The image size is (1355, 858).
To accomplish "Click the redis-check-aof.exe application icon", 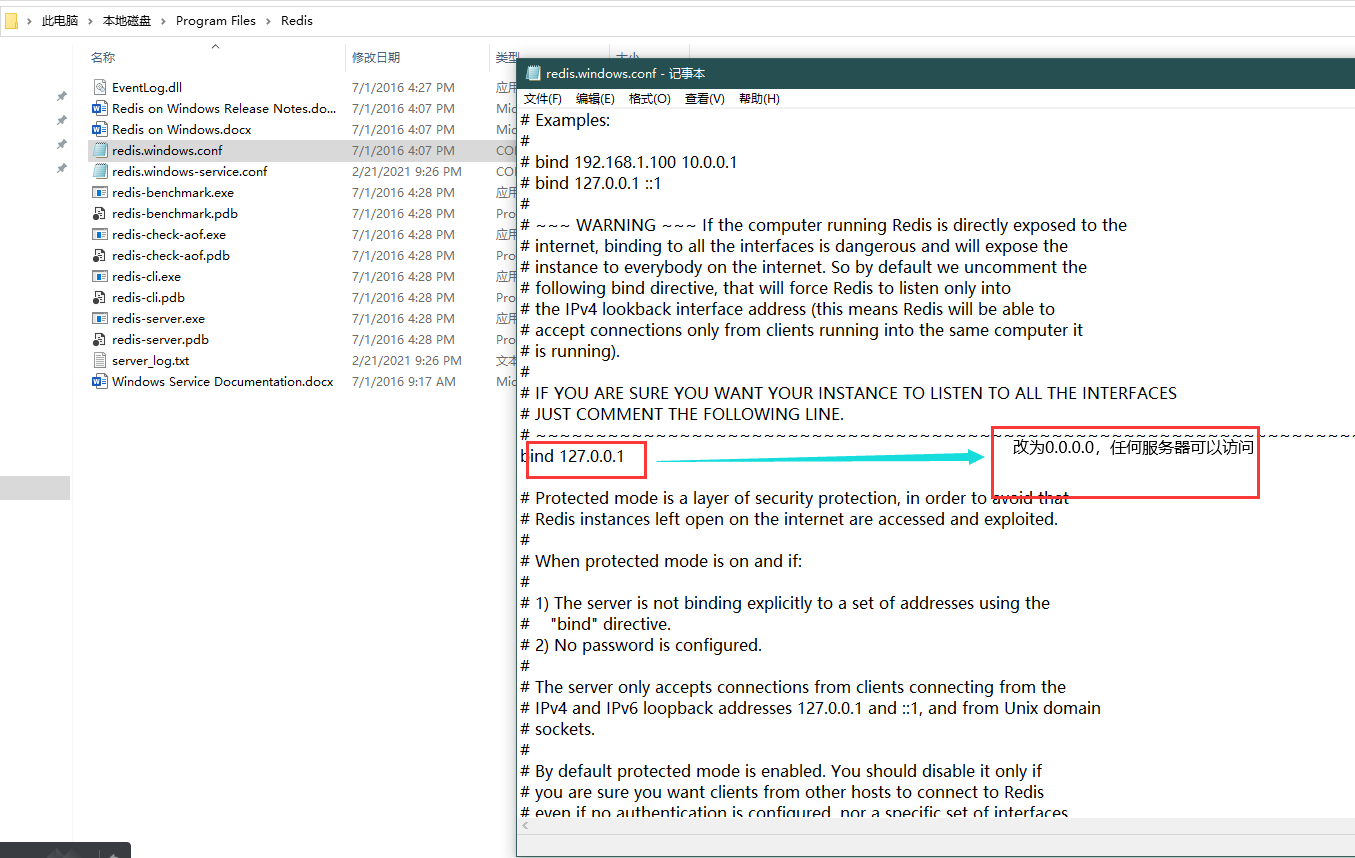I will pos(99,234).
